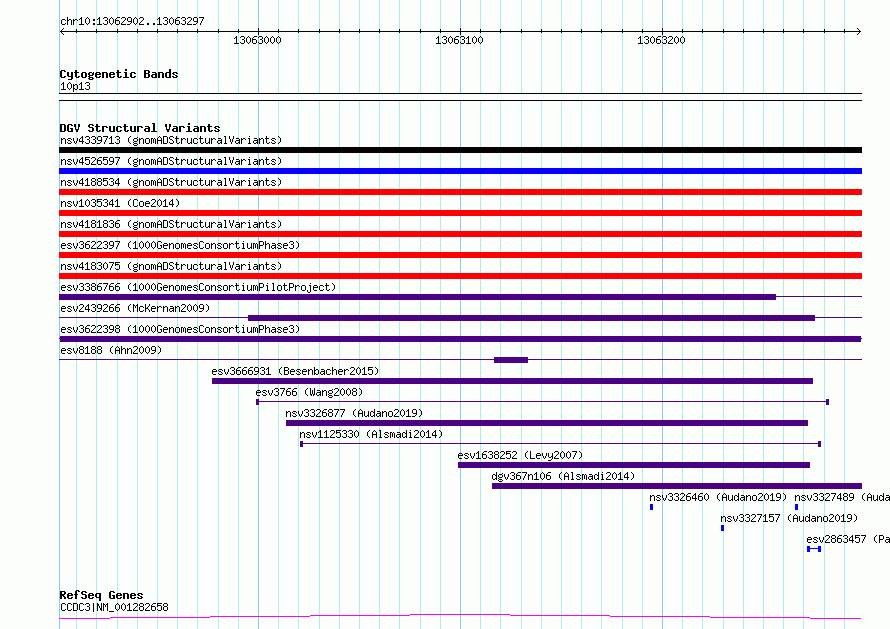Click the esv3666931 Besenbacher2015 bar

[513, 381]
